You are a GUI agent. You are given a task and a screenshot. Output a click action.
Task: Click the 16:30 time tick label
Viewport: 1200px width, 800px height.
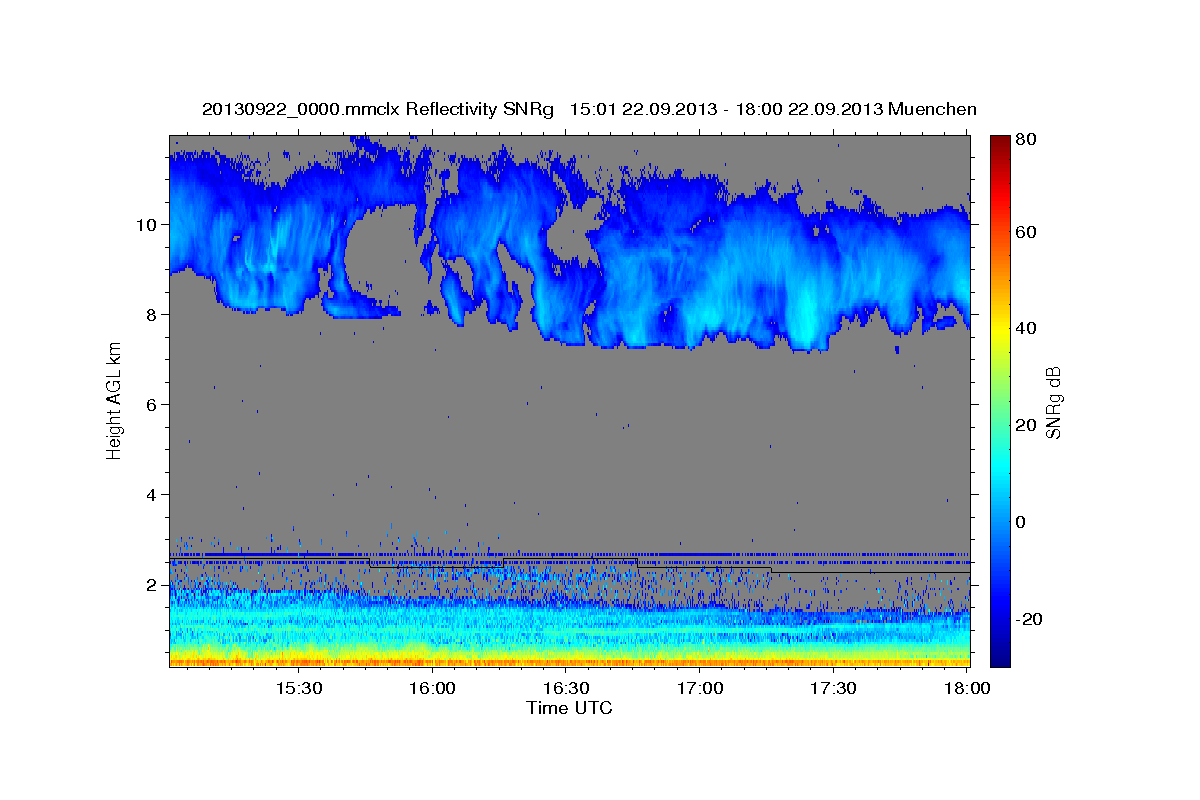pyautogui.click(x=566, y=689)
